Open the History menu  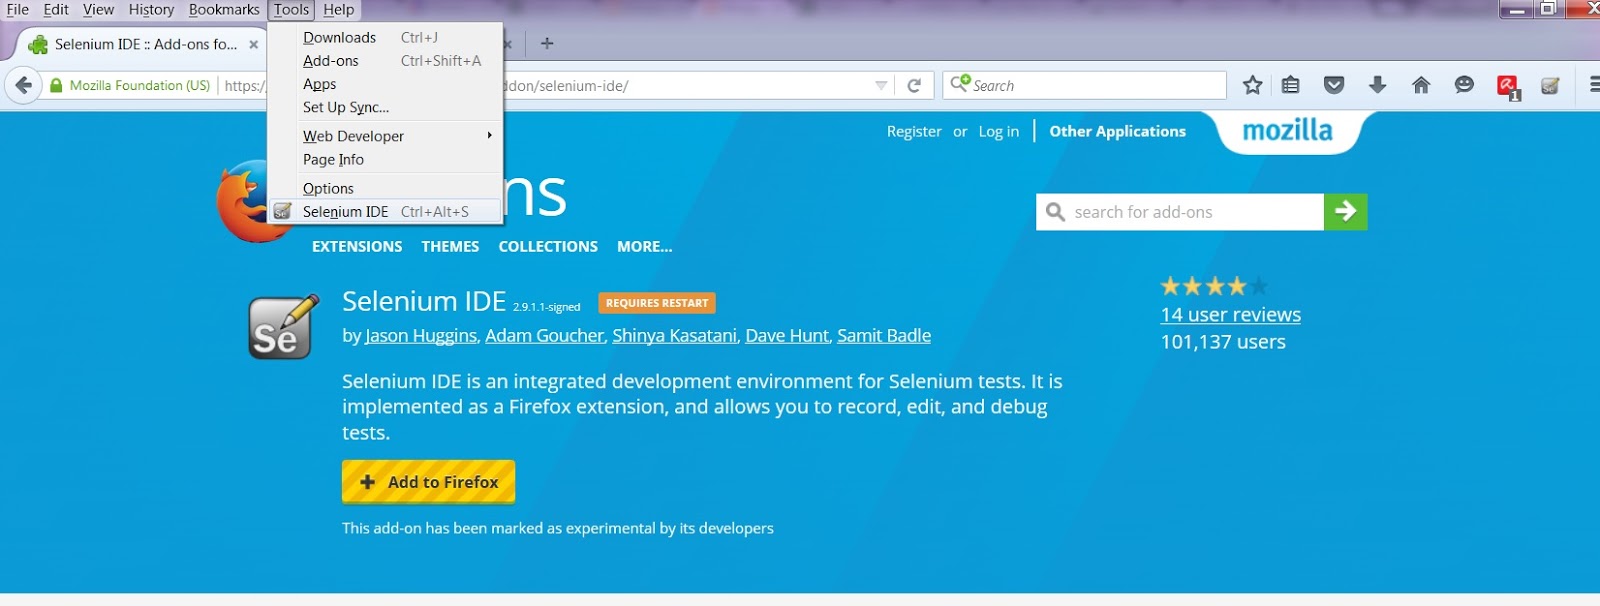click(151, 10)
